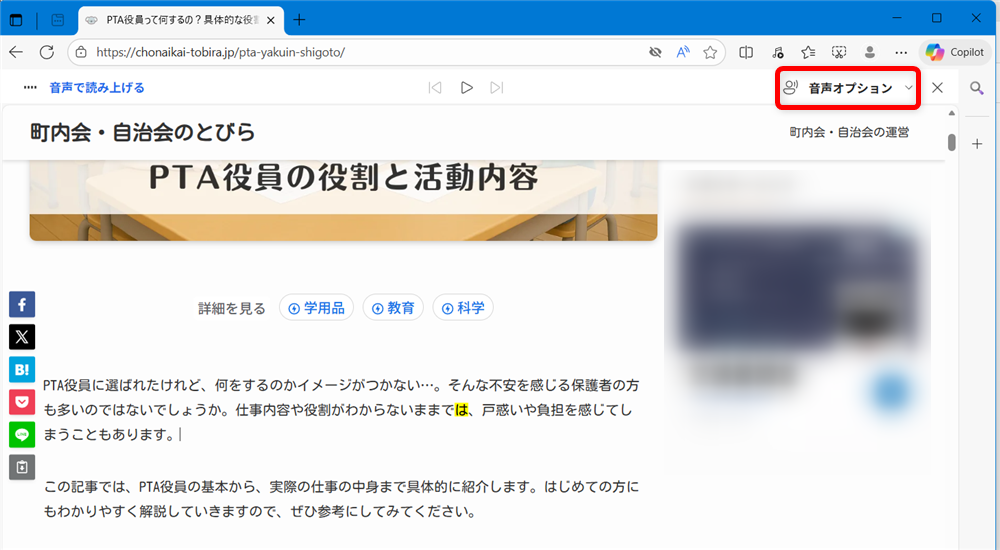
Task: Select the 学用品 tag
Action: (316, 308)
